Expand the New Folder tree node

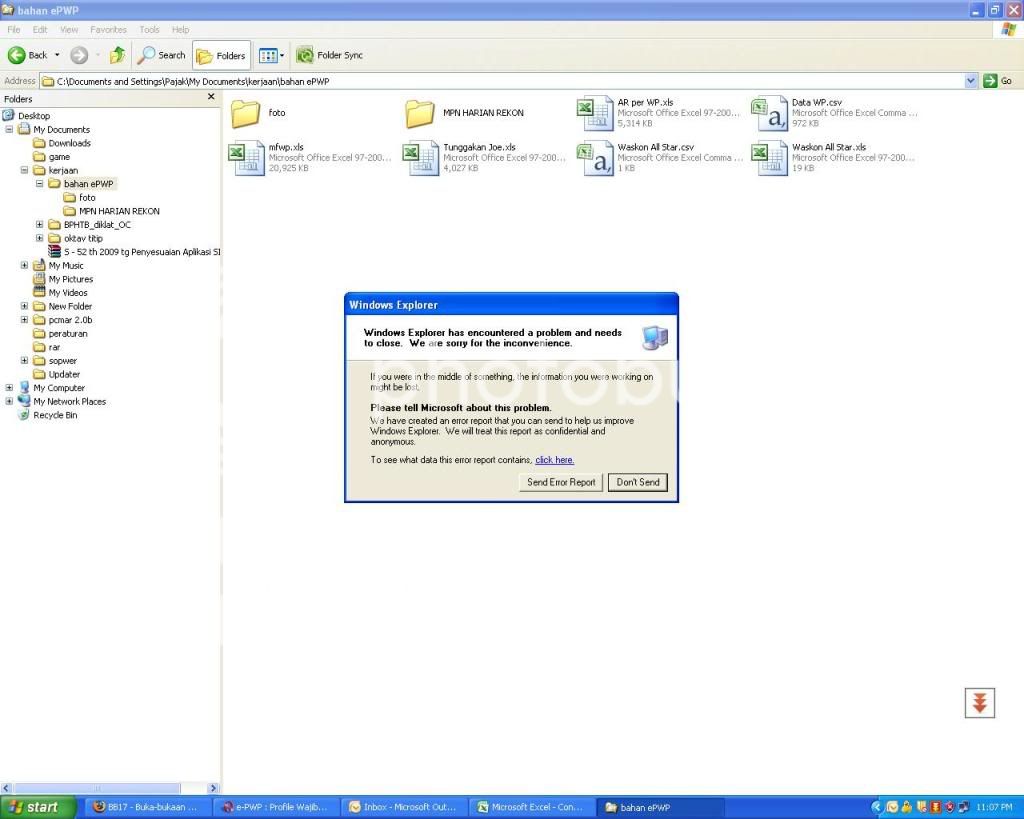[24, 306]
